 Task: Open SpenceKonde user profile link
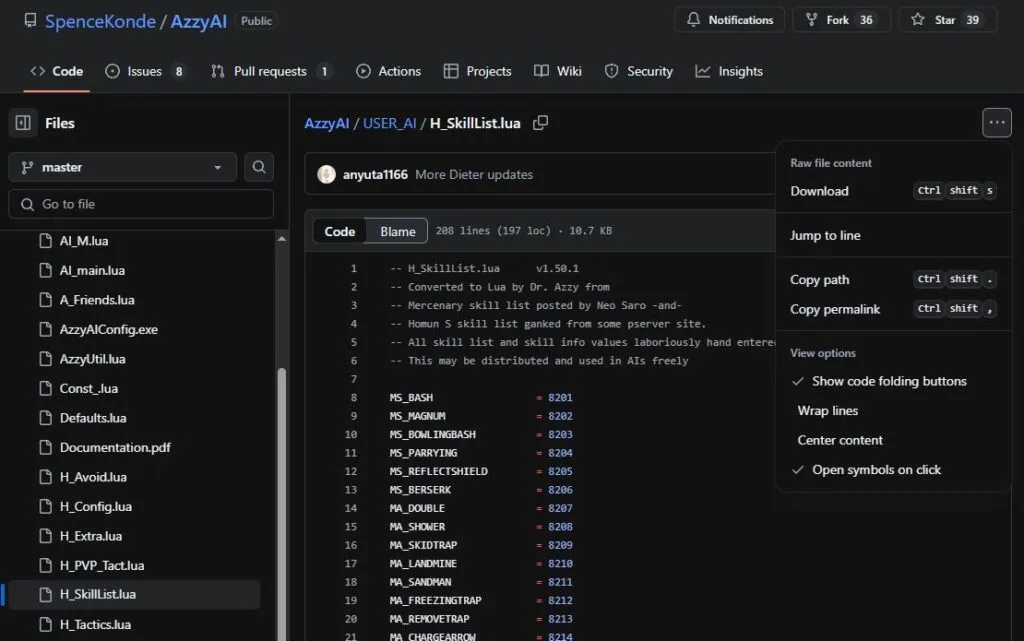(x=100, y=21)
